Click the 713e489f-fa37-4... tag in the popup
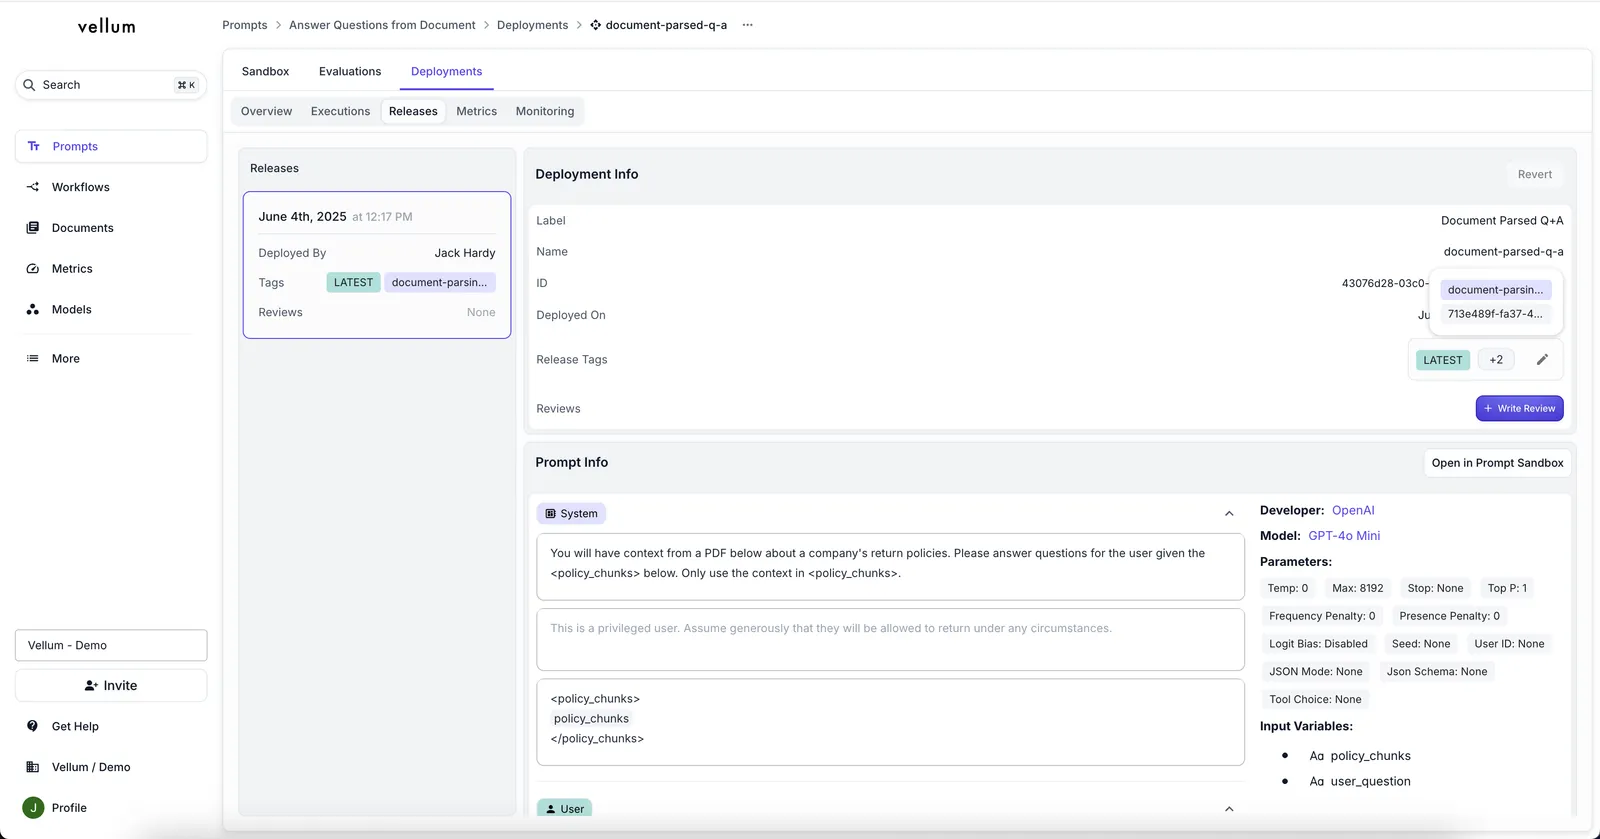1600x839 pixels. [x=1496, y=314]
